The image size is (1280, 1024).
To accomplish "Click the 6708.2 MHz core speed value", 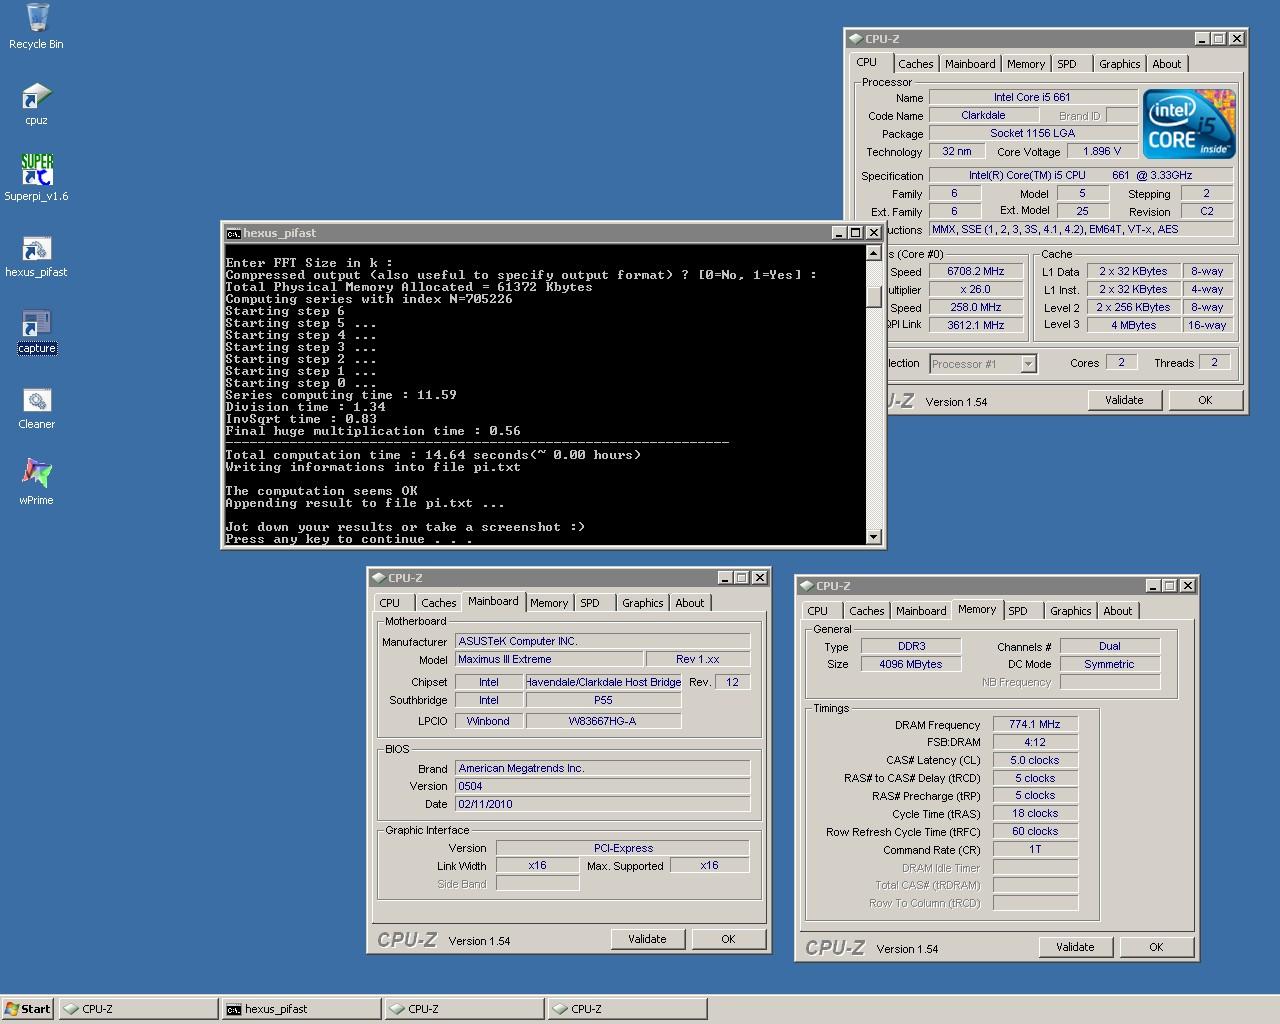I will pos(975,271).
